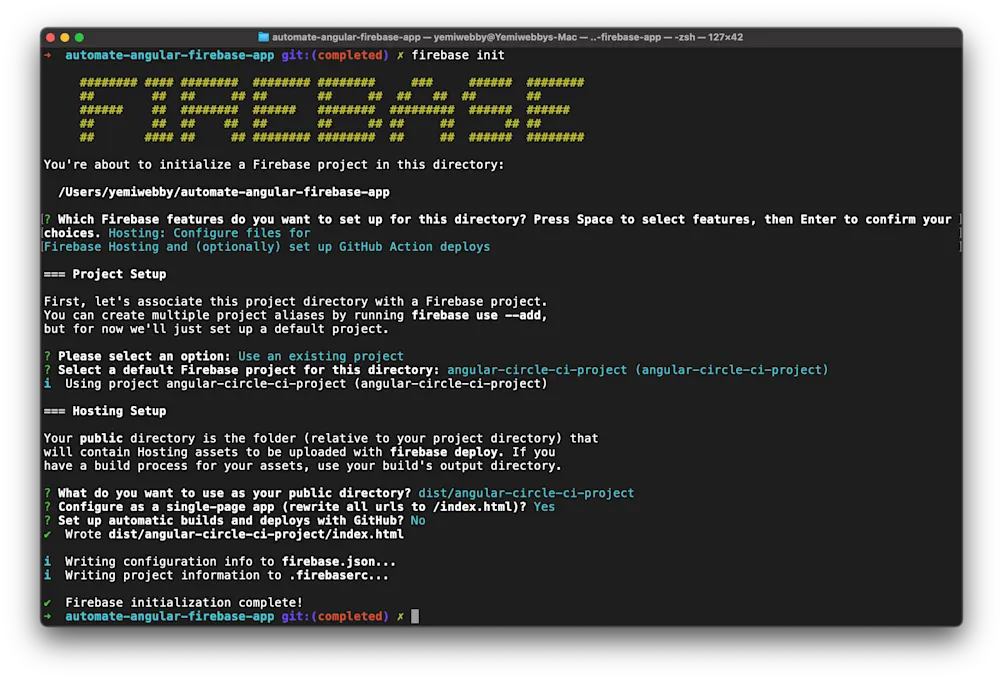Click the green checkmark beside "Firebase initialization complete!"

46,602
